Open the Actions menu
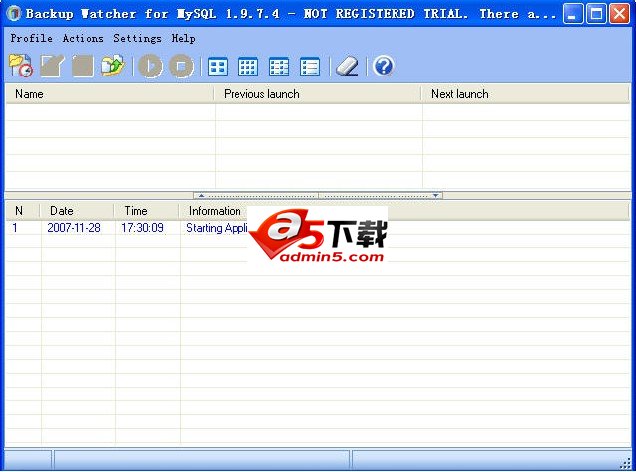Image resolution: width=636 pixels, height=472 pixels. (83, 38)
